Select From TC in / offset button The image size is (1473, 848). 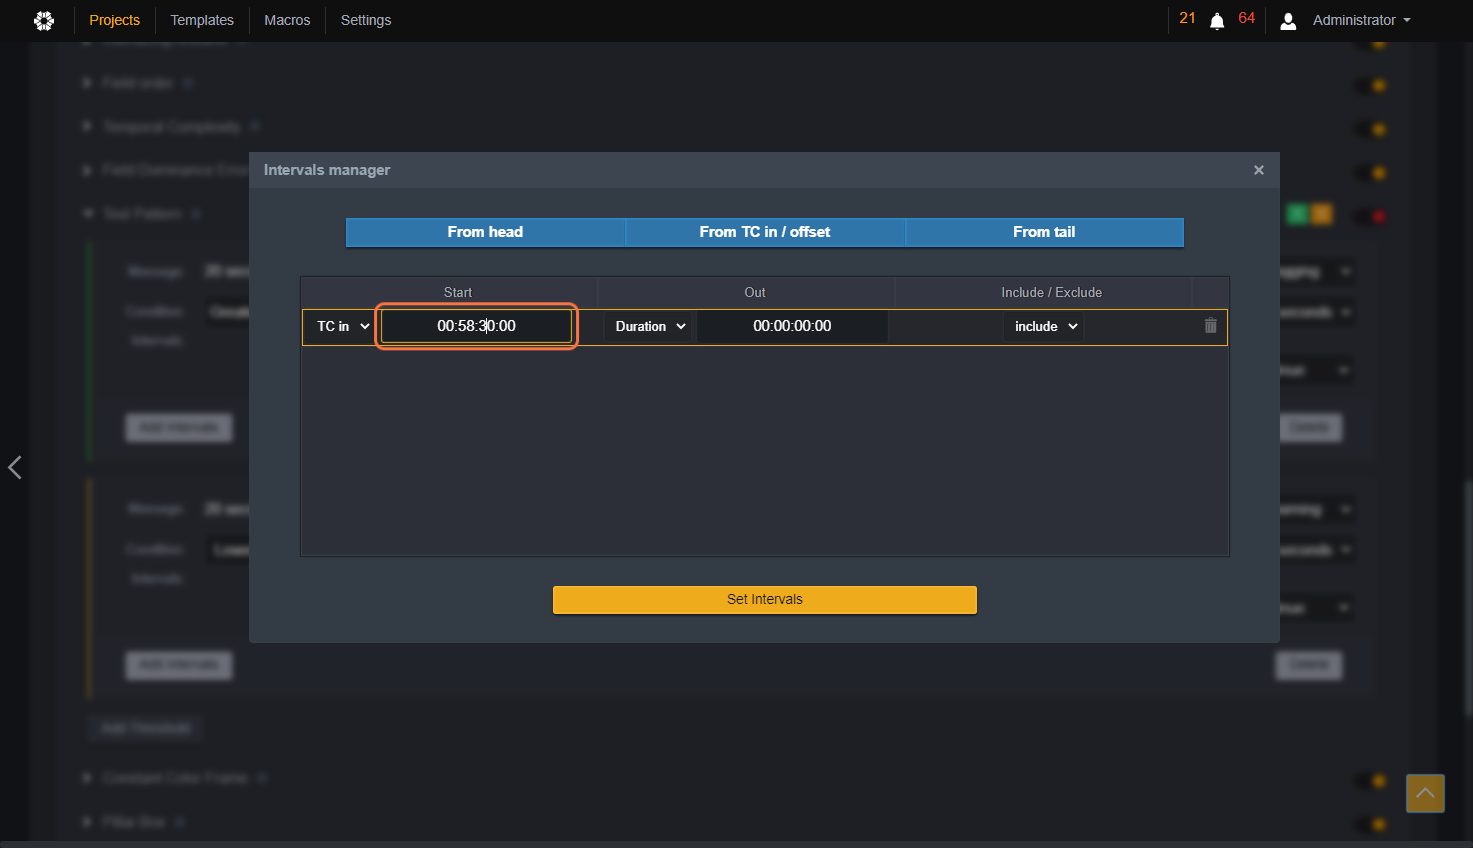[765, 232]
